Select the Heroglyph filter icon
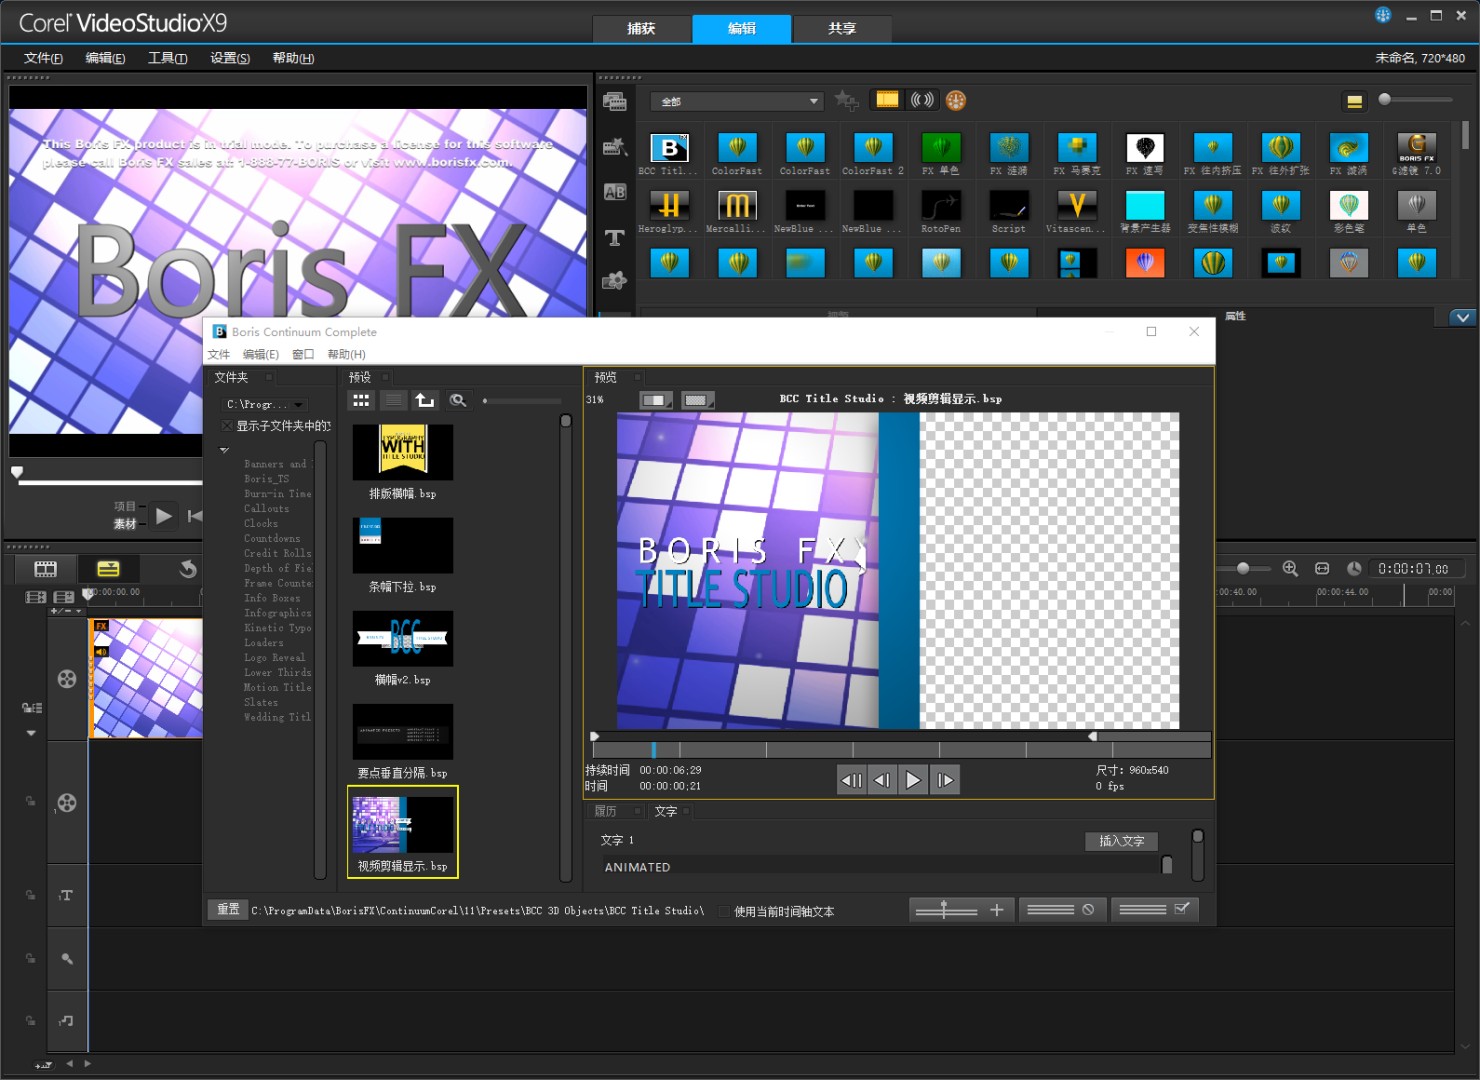The image size is (1480, 1080). [669, 206]
